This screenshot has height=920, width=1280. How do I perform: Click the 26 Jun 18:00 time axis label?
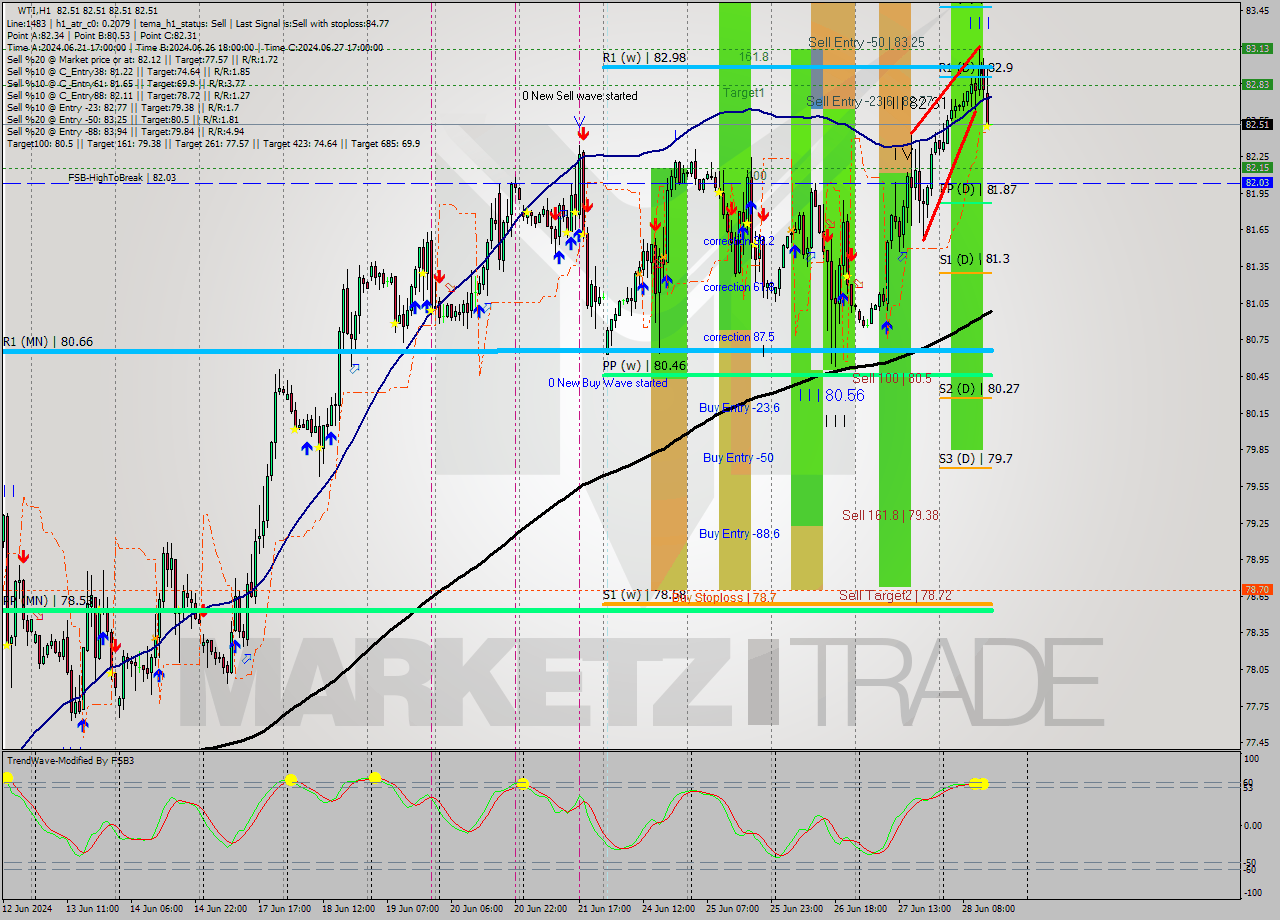coord(860,909)
